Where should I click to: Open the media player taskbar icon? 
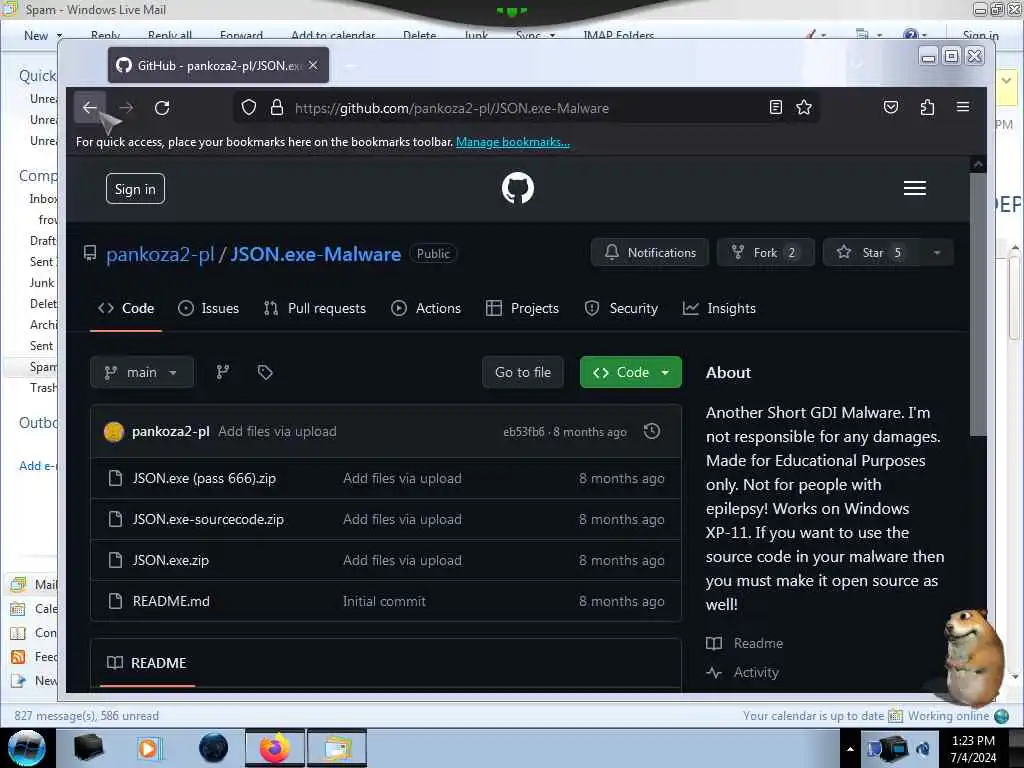point(148,748)
